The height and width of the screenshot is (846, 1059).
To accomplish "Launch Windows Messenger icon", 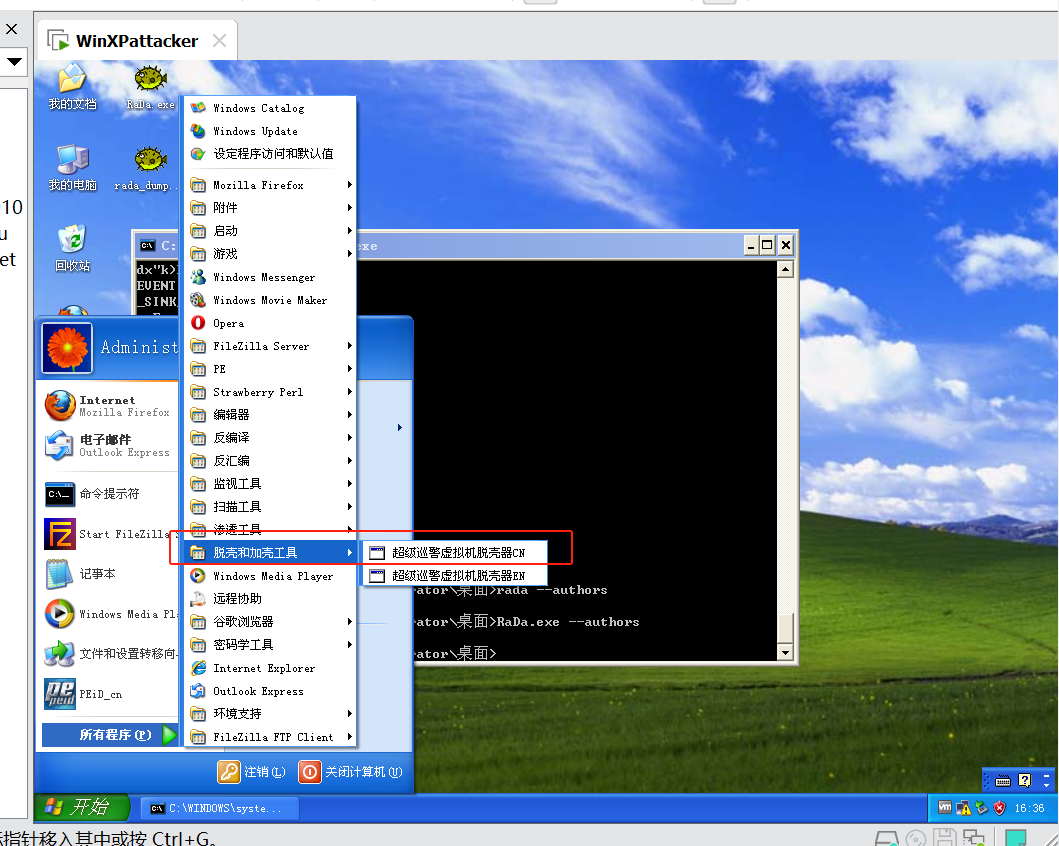I will coord(198,277).
